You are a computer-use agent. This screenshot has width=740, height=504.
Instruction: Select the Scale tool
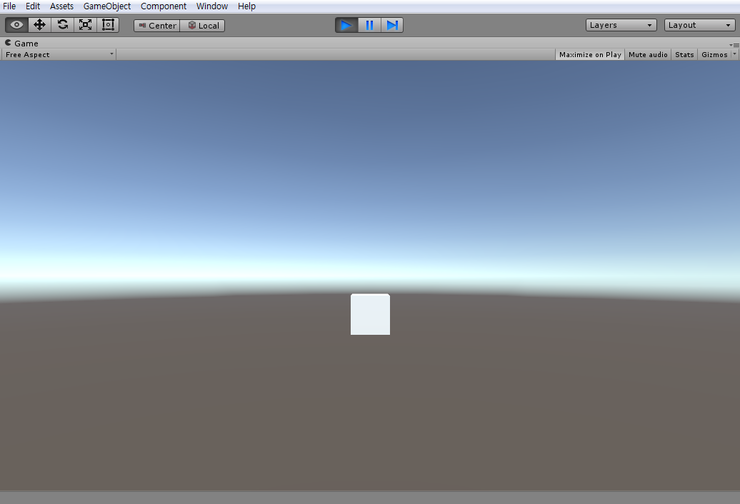point(85,25)
